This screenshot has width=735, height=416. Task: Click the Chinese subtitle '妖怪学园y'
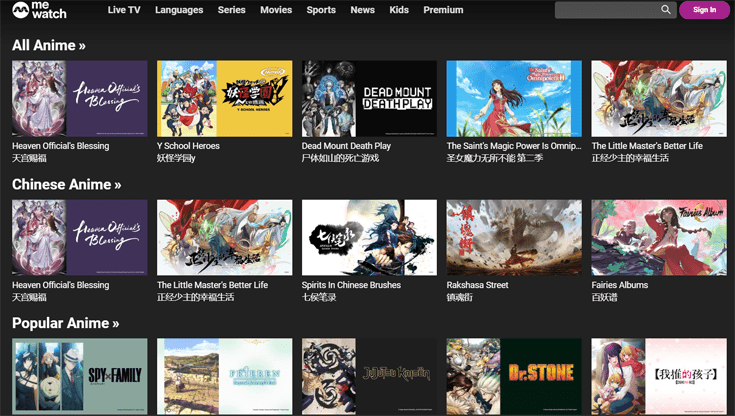pyautogui.click(x=176, y=158)
